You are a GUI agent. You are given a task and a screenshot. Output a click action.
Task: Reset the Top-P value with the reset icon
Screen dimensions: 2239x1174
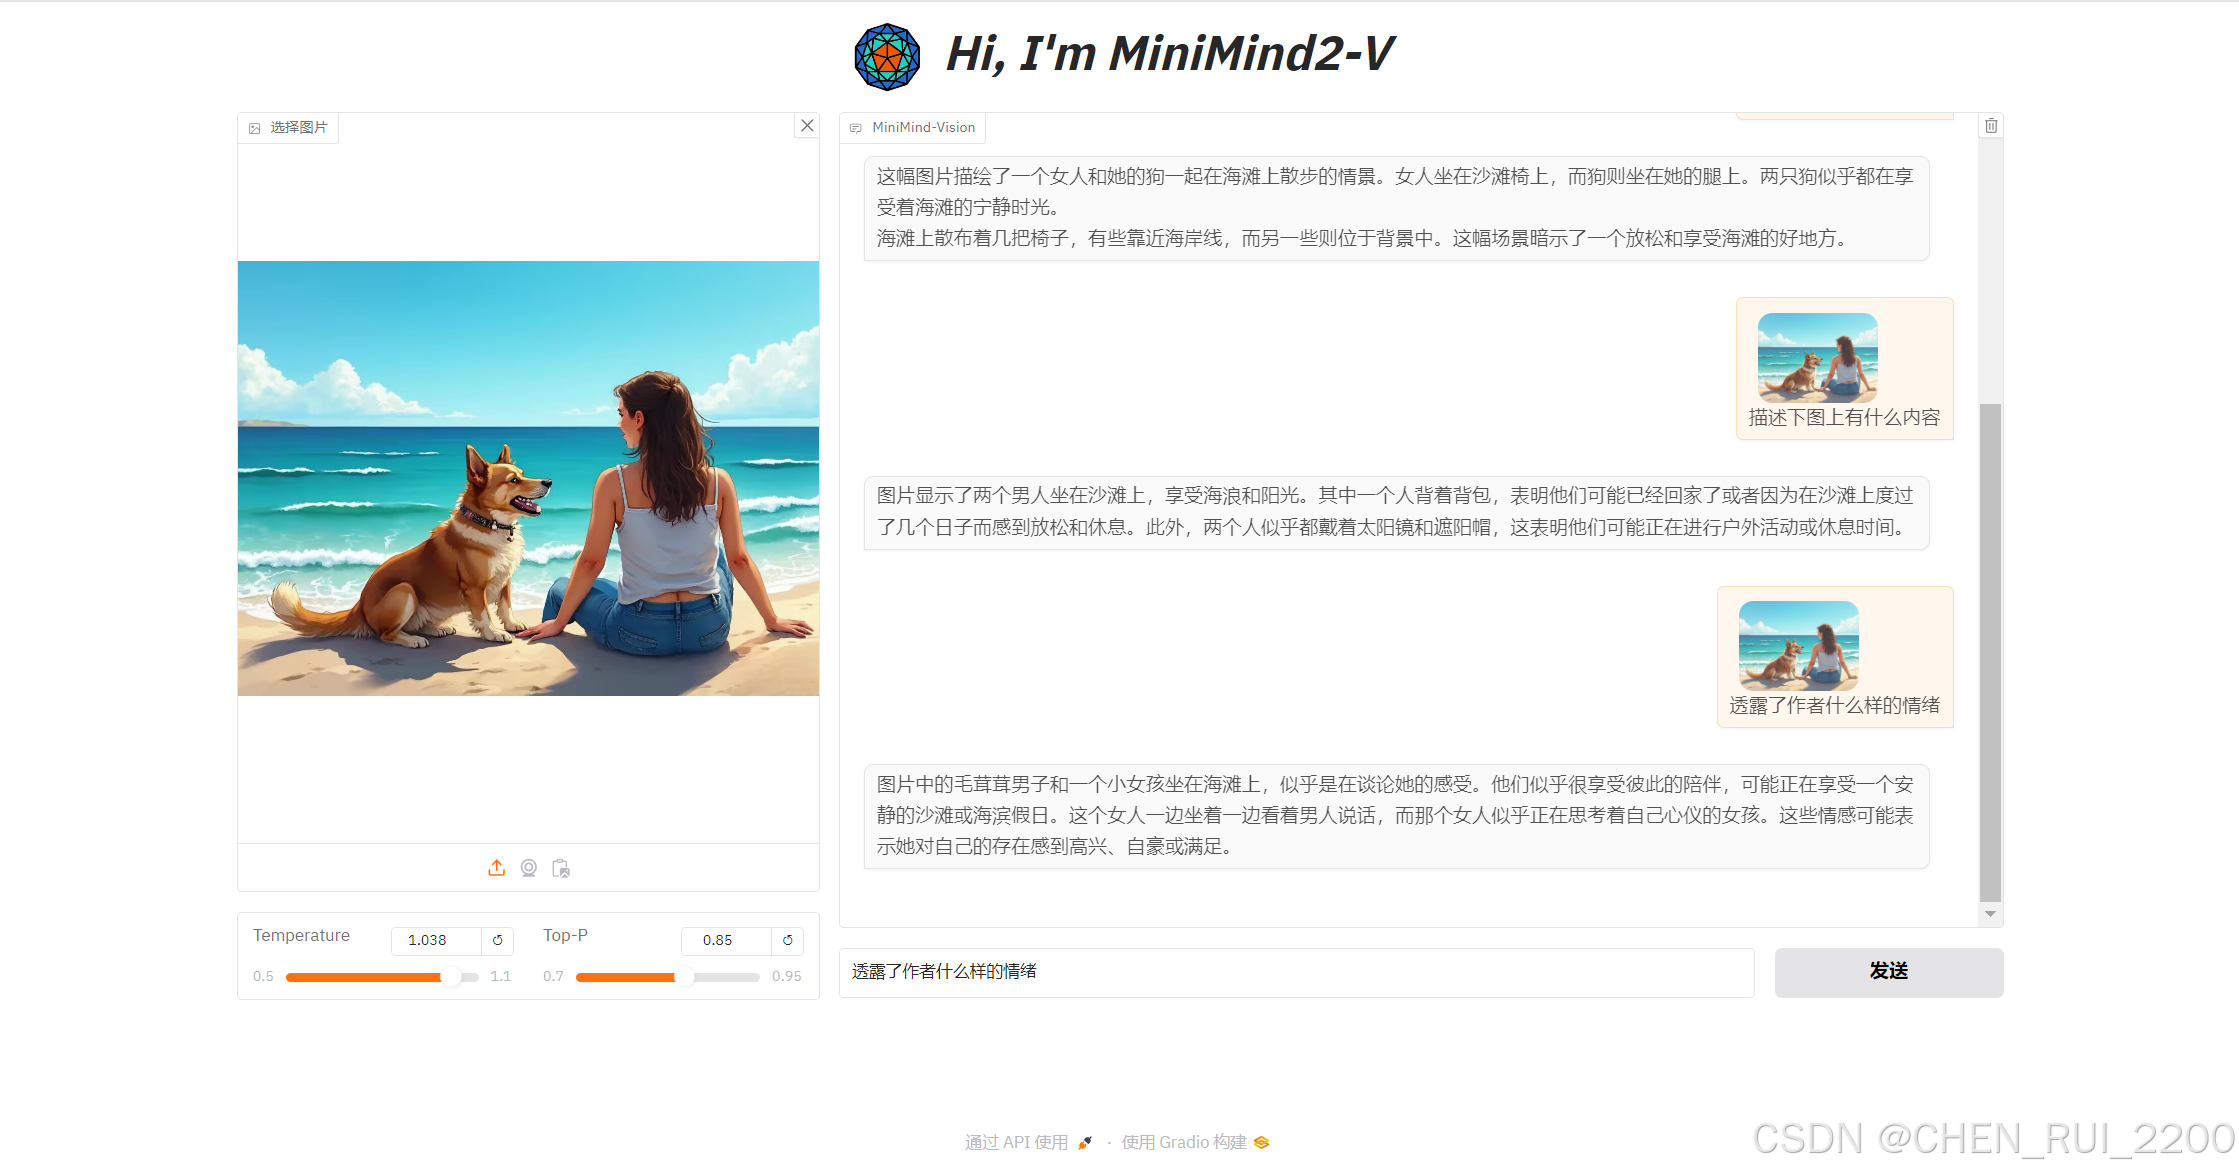click(788, 940)
